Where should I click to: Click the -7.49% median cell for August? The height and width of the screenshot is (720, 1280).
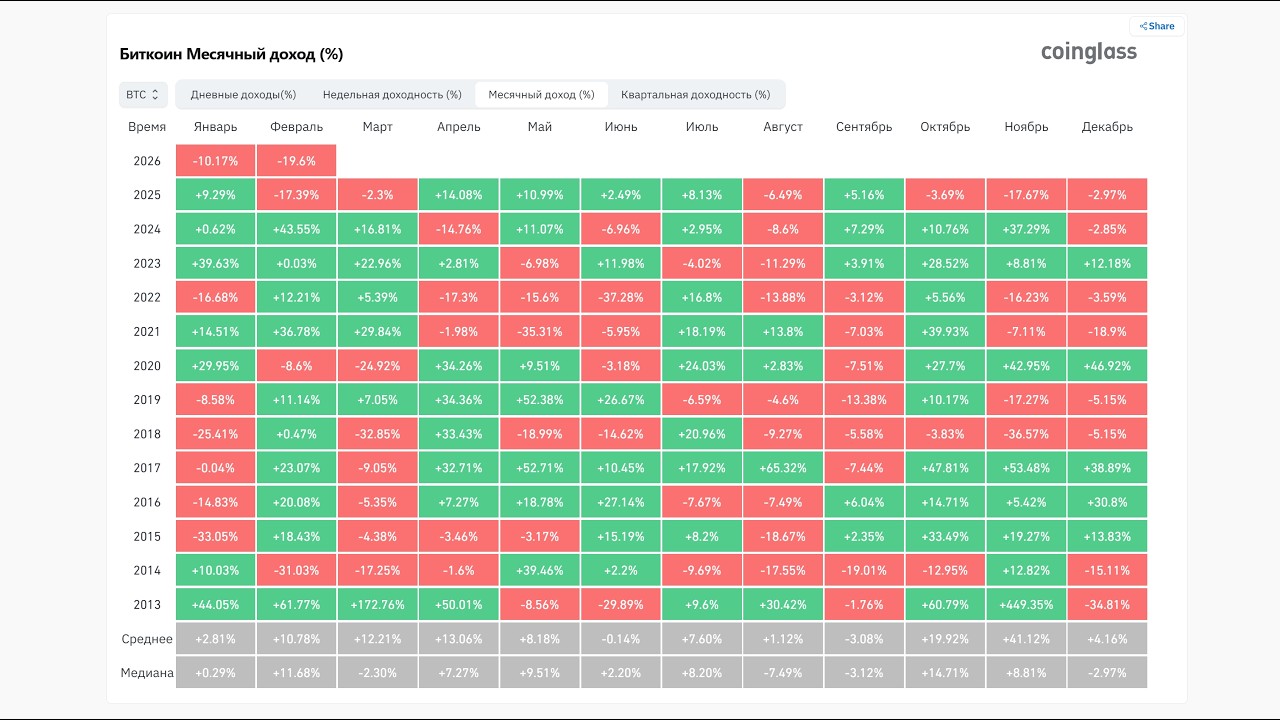click(x=783, y=673)
